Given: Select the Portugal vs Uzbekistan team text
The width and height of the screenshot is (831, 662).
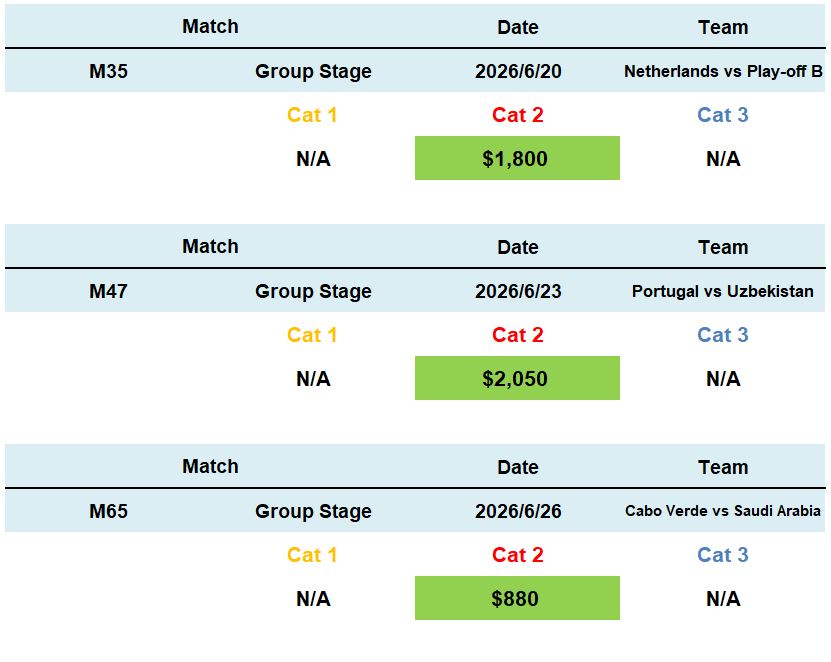Looking at the screenshot, I should coord(723,291).
